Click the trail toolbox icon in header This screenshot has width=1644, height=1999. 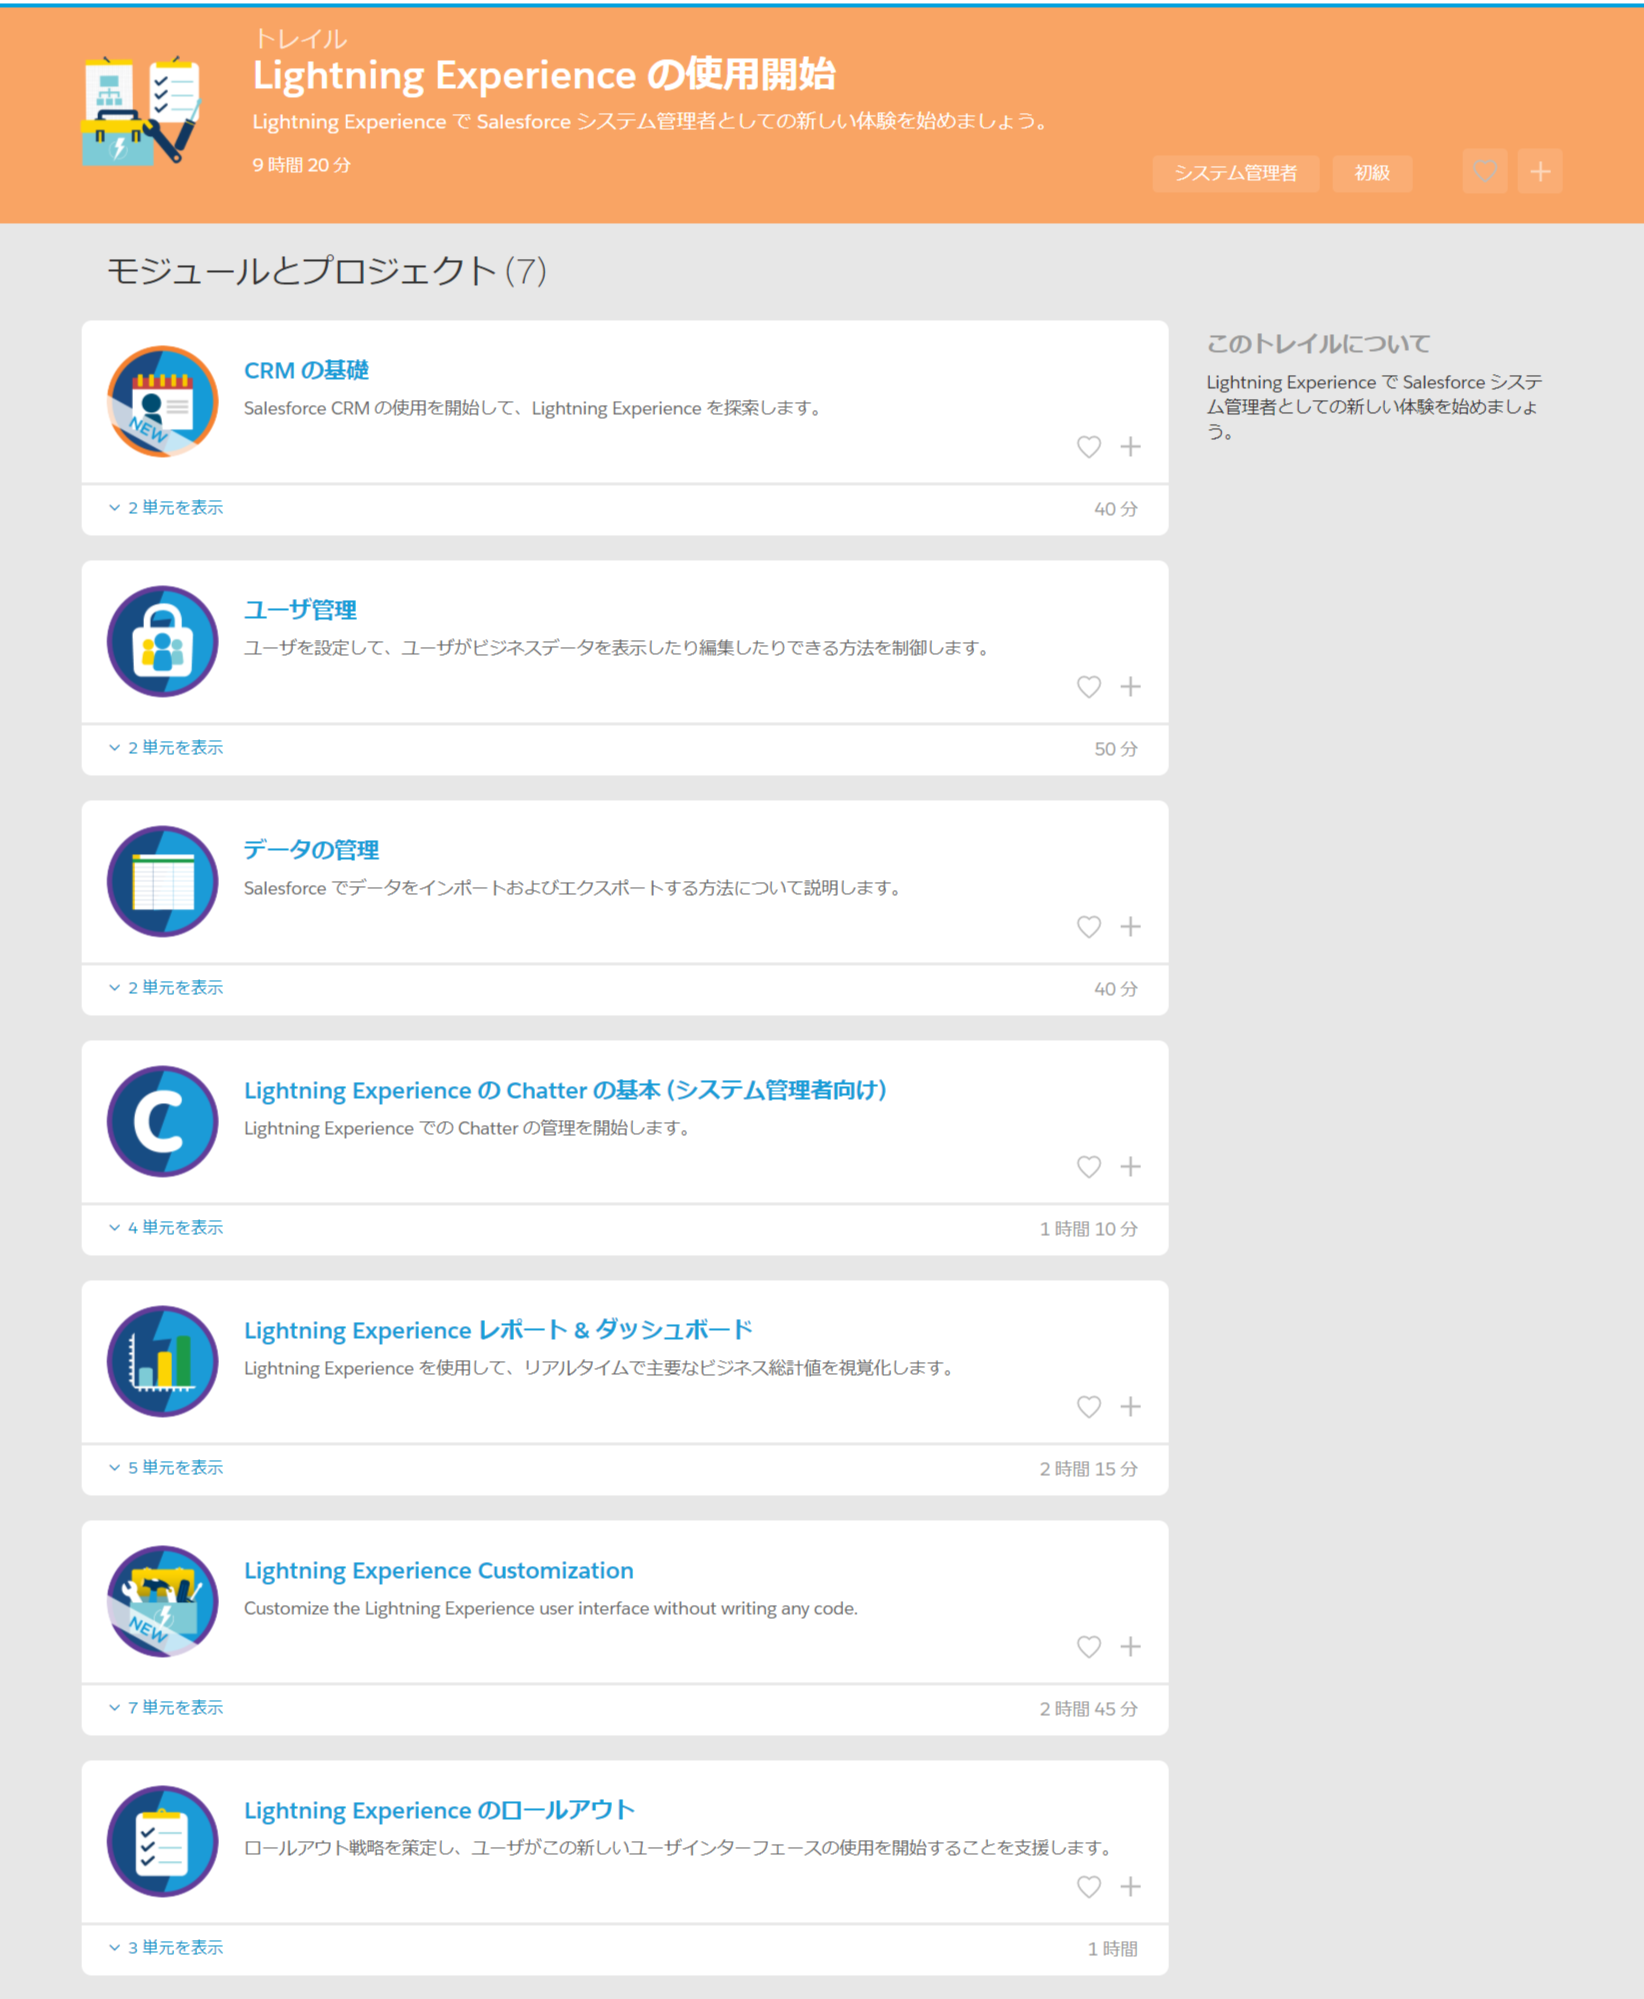142,110
